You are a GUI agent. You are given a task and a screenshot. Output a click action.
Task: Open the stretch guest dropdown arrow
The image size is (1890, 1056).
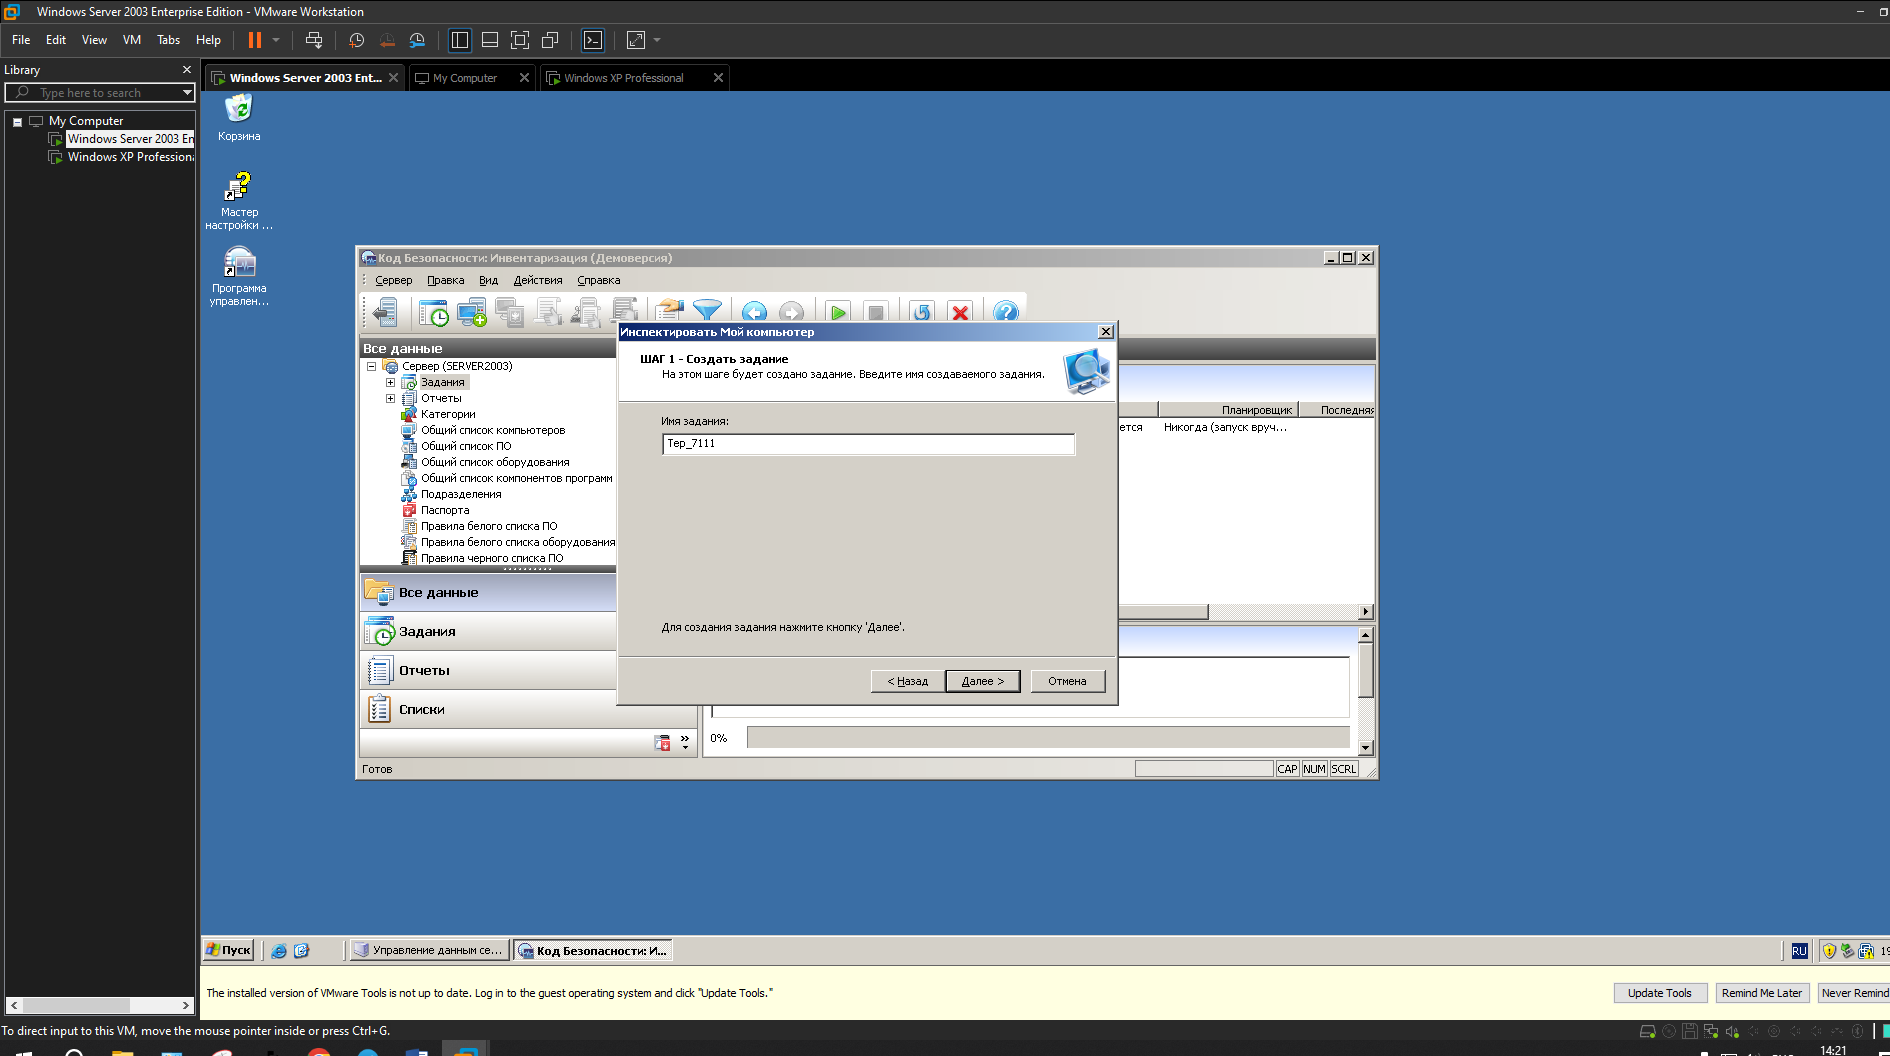click(657, 40)
